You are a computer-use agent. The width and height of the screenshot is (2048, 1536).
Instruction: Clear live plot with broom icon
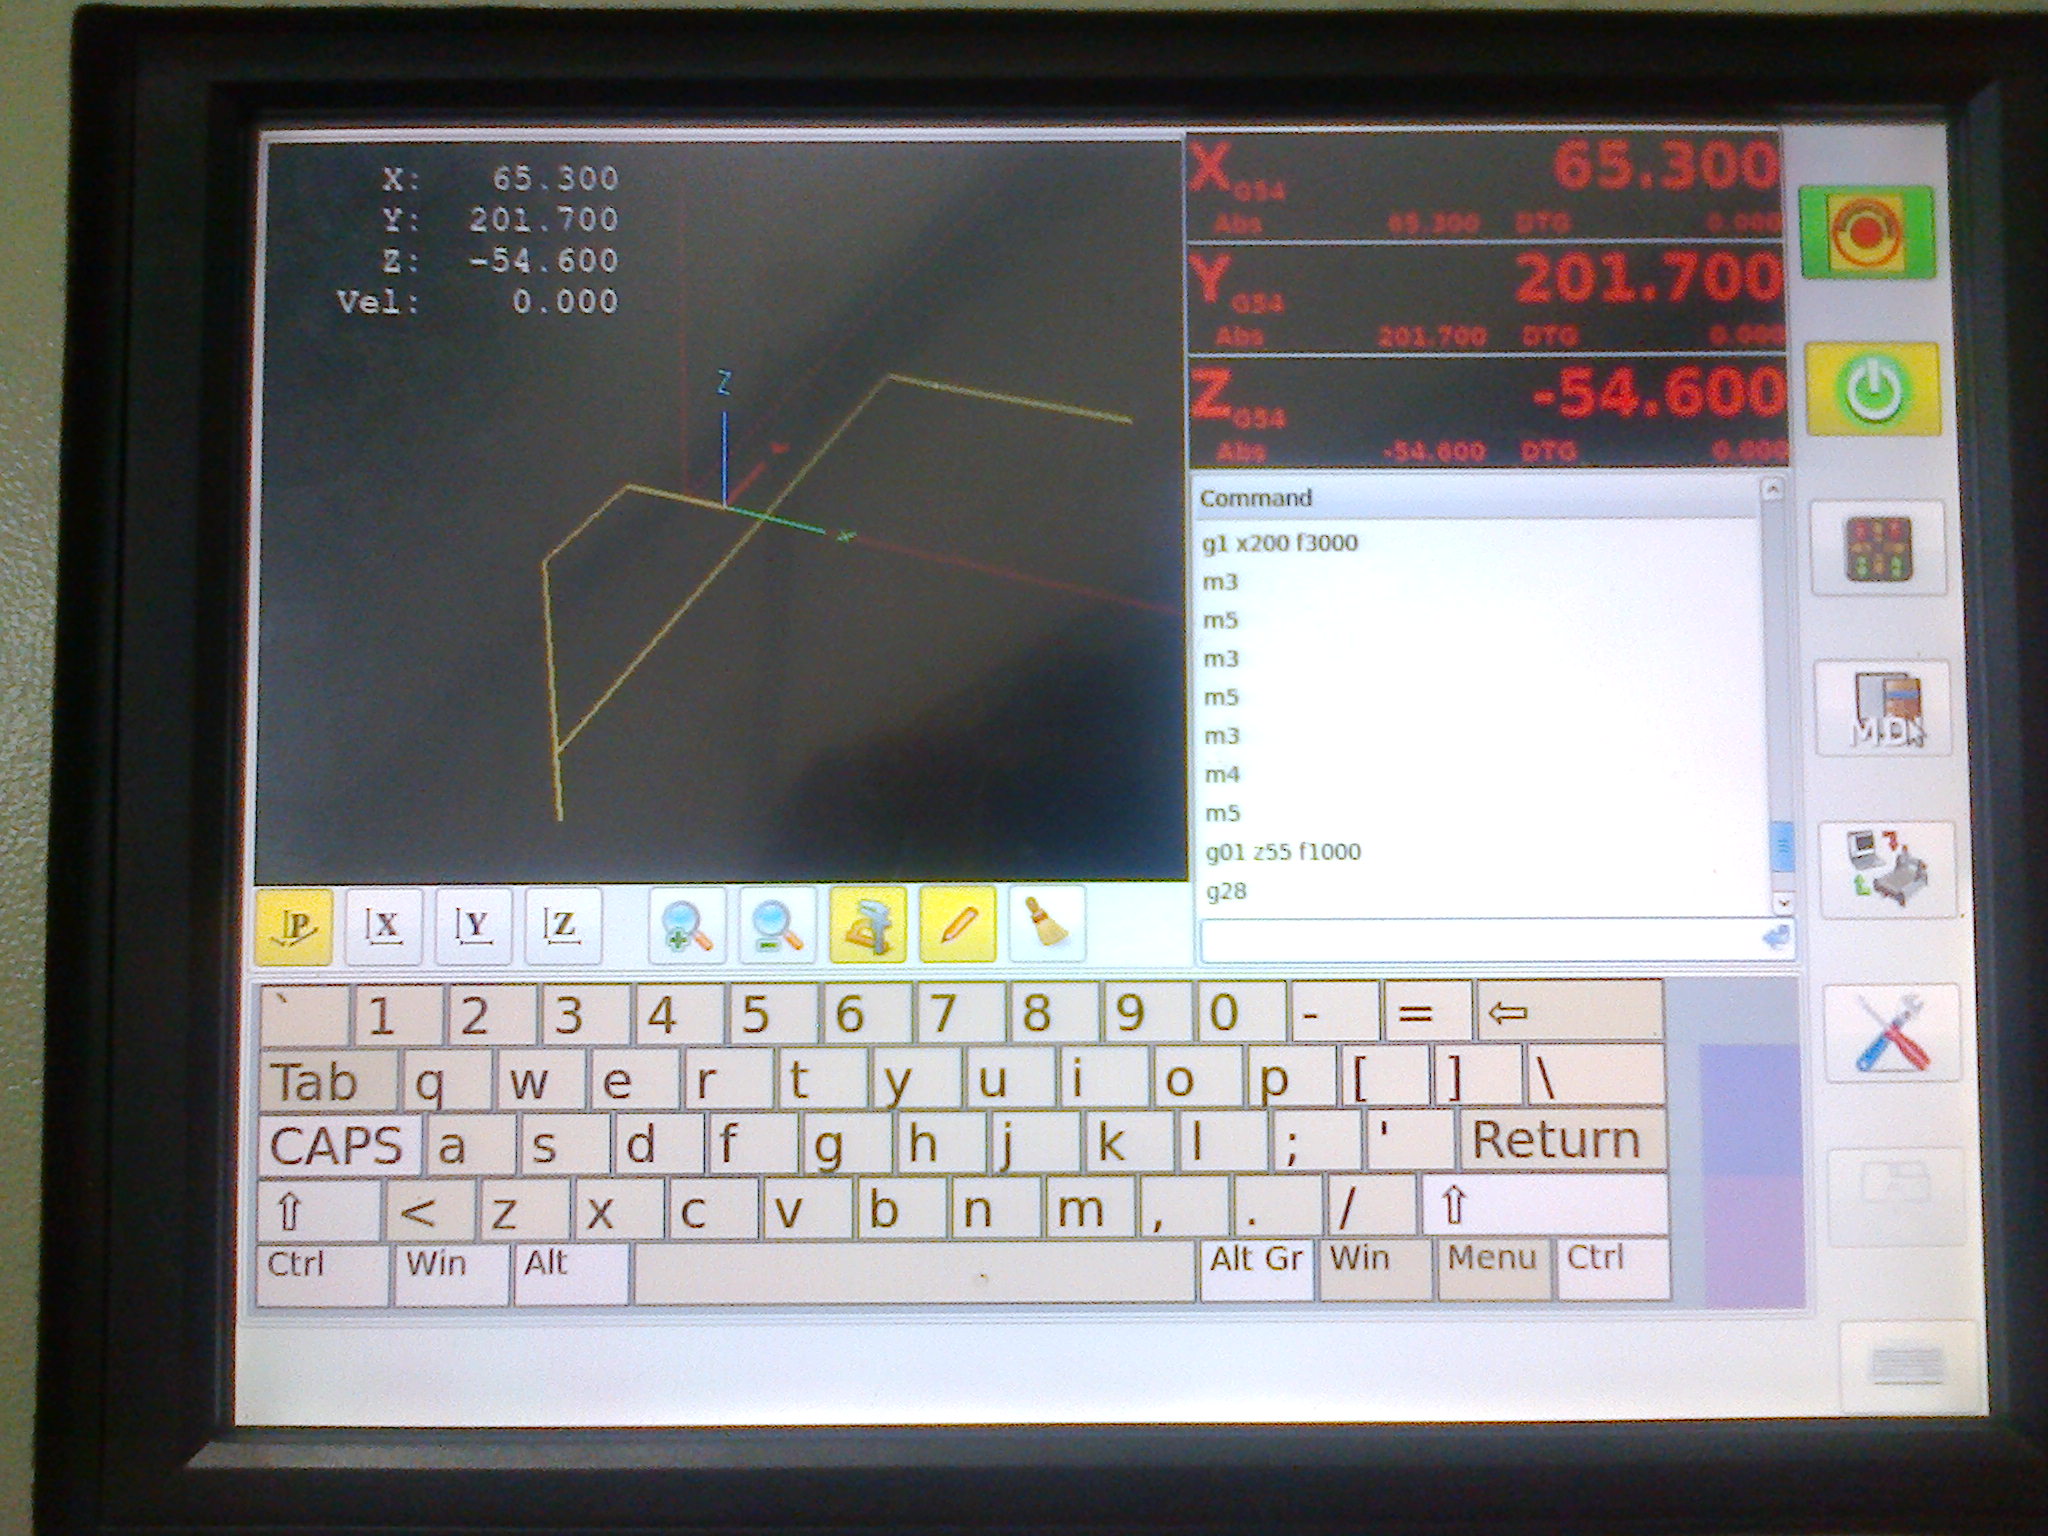[1047, 926]
